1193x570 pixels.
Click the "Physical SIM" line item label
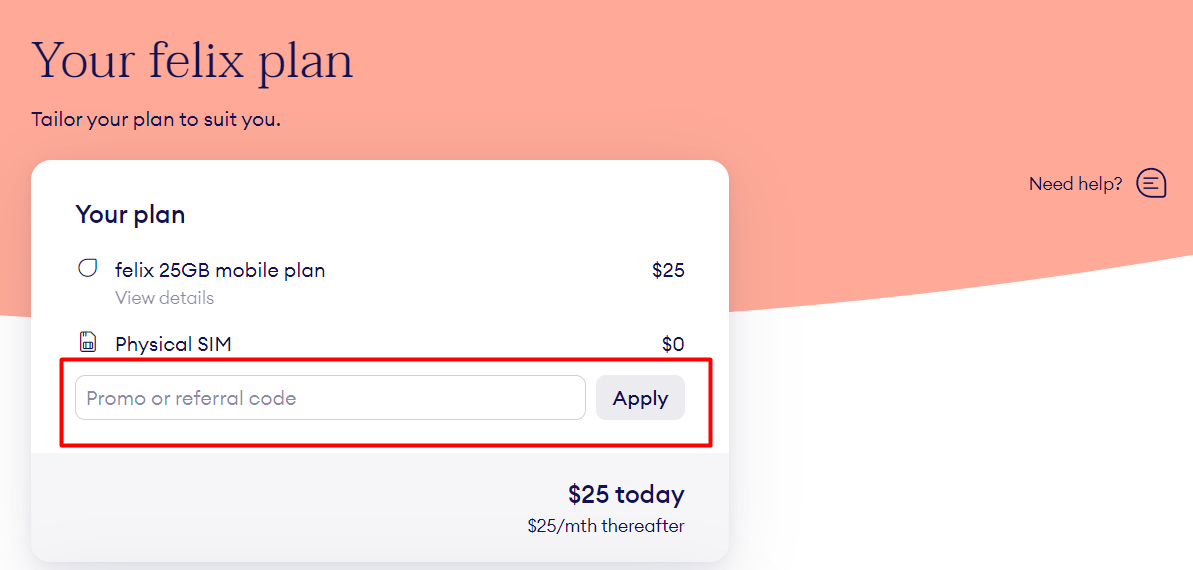tap(173, 344)
